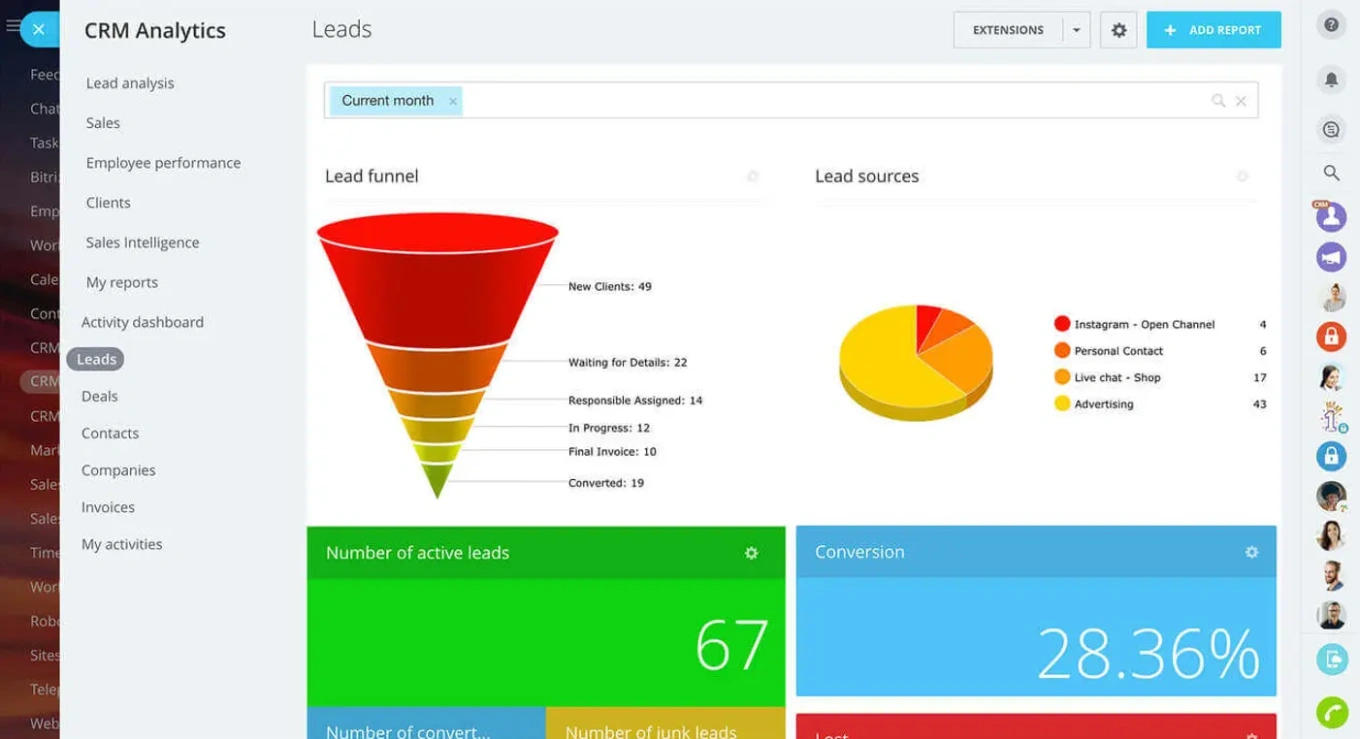The height and width of the screenshot is (739, 1360).
Task: Remove the Current month filter tag
Action: click(x=453, y=101)
